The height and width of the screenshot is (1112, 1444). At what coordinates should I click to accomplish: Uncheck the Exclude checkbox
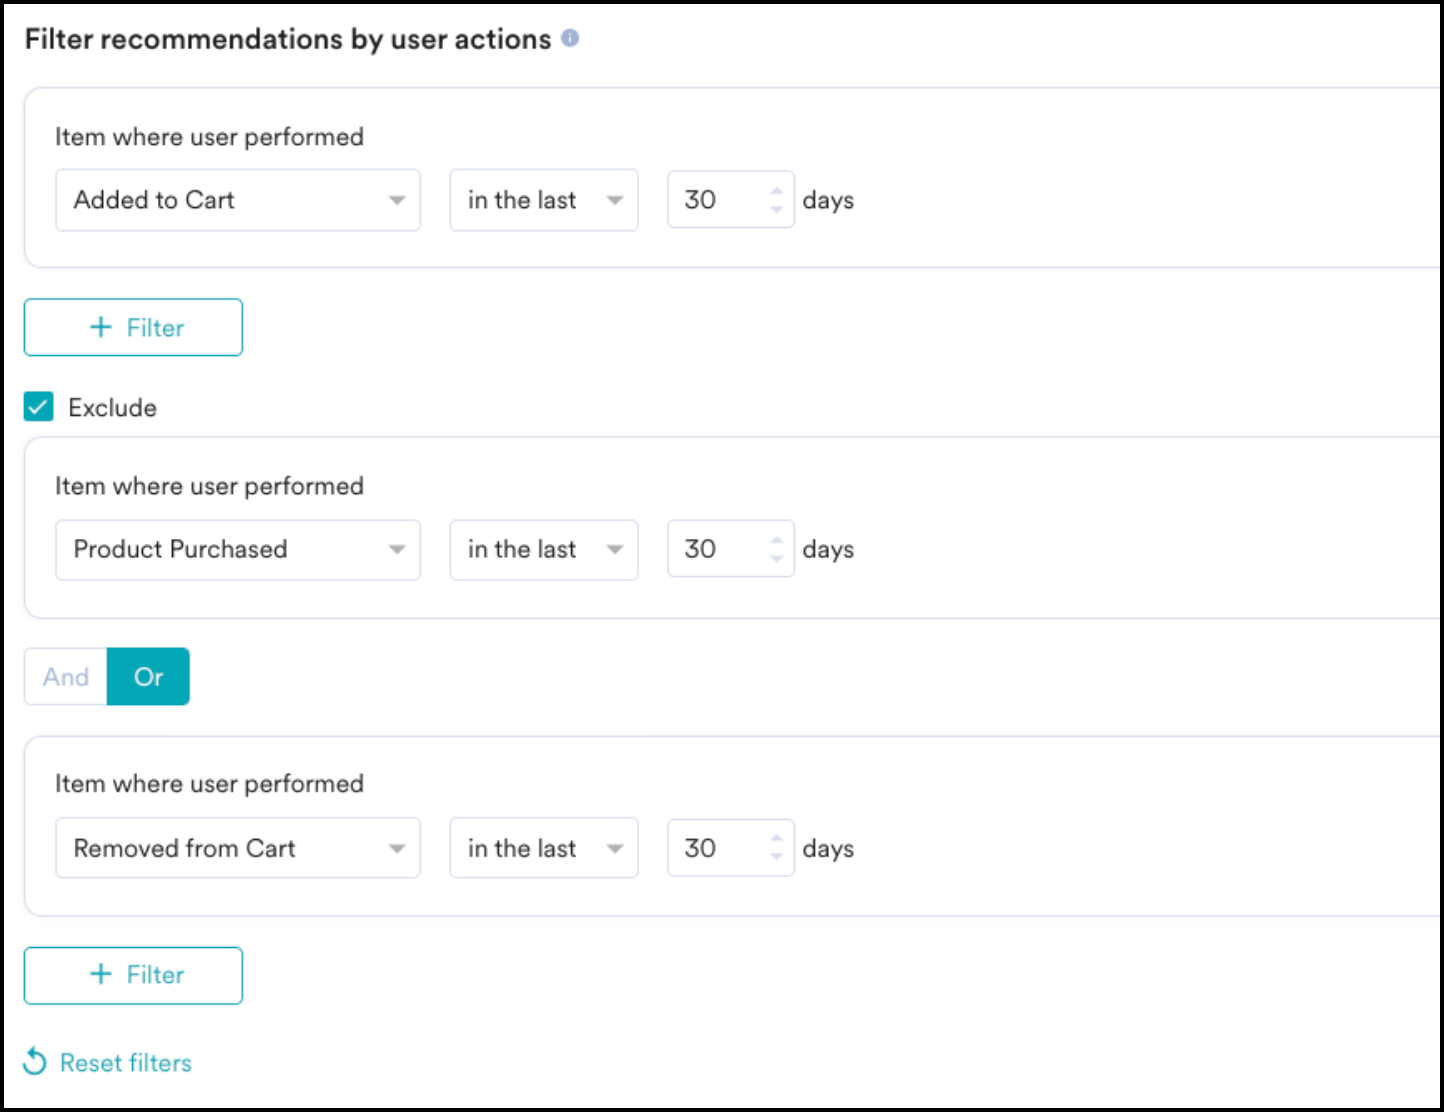(x=38, y=407)
